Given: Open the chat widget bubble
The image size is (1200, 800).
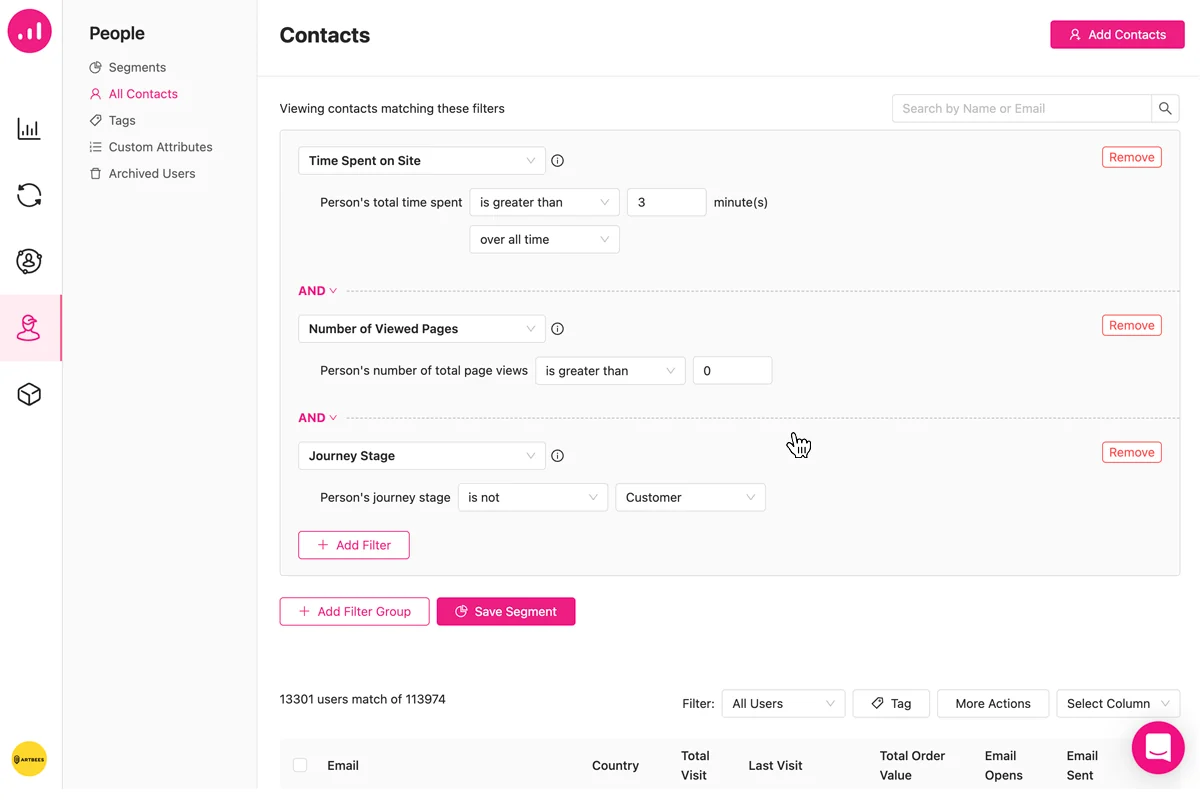Looking at the screenshot, I should point(1158,747).
